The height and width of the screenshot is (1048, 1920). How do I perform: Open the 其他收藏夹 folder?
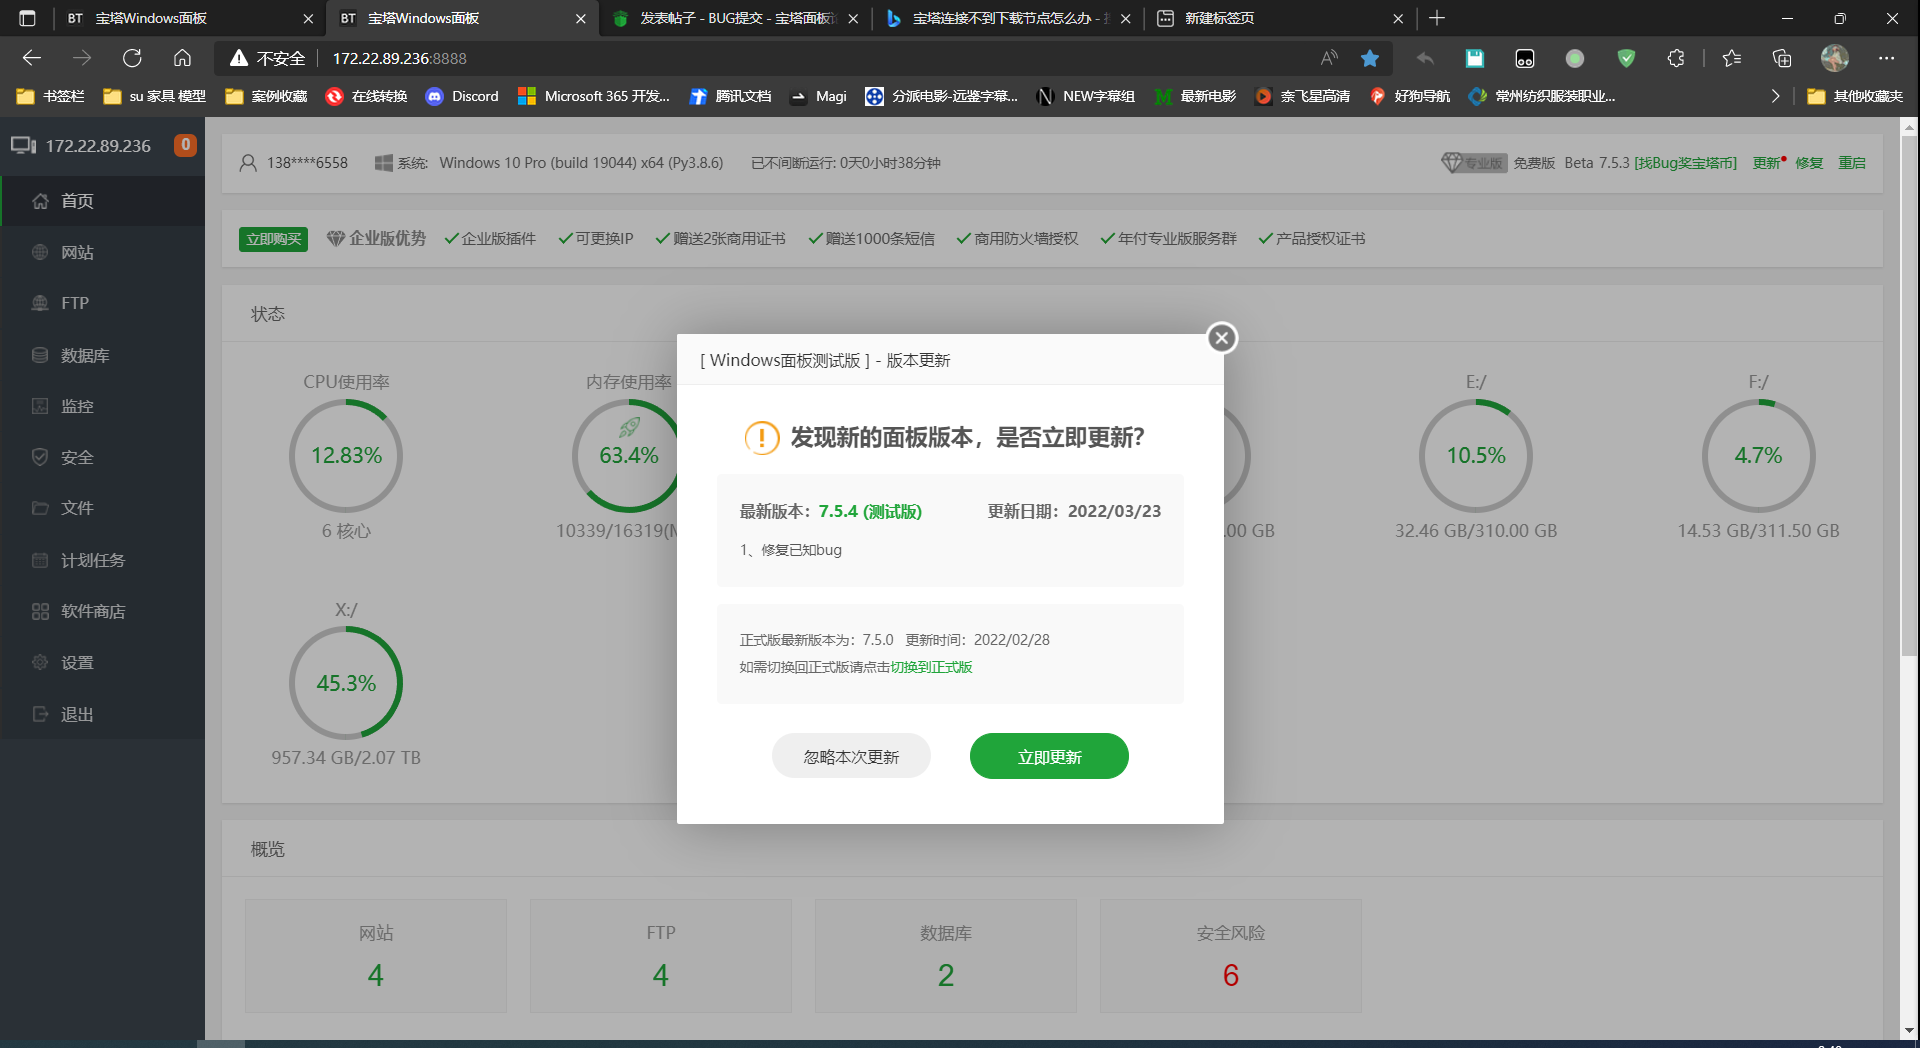(x=1855, y=96)
